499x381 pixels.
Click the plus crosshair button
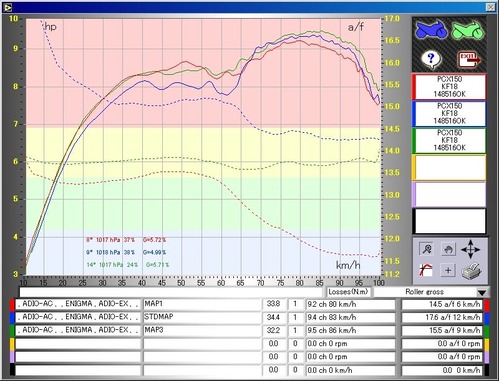[448, 270]
